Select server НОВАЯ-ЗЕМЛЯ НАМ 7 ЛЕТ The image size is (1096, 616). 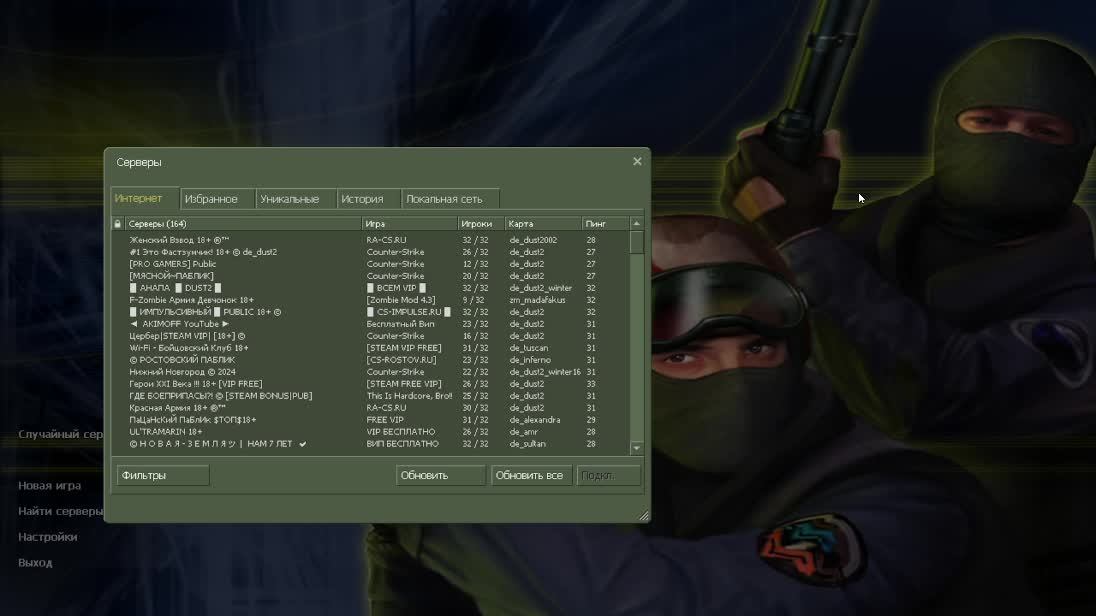click(370, 444)
